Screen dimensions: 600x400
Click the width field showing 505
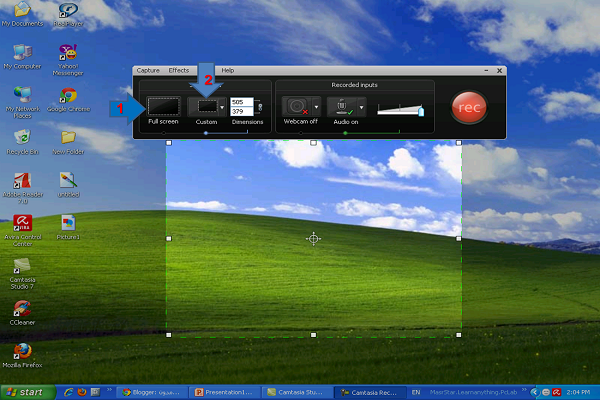coord(241,102)
